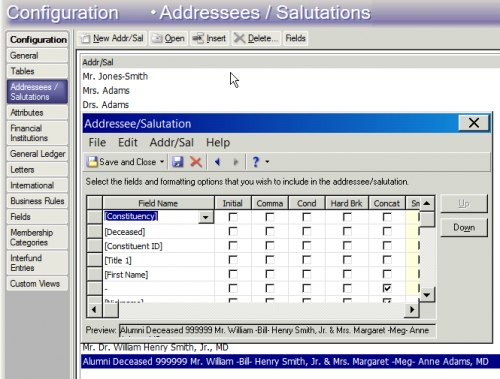Toggle Initial checkbox for [Constituency] row
Image resolution: width=500 pixels, height=379 pixels.
coord(233,217)
